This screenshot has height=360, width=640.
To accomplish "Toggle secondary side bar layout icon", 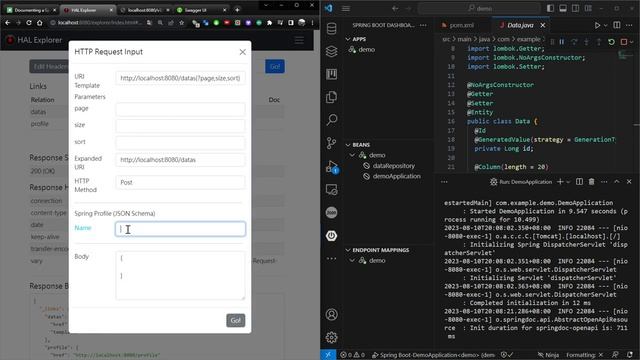I will click(x=576, y=8).
